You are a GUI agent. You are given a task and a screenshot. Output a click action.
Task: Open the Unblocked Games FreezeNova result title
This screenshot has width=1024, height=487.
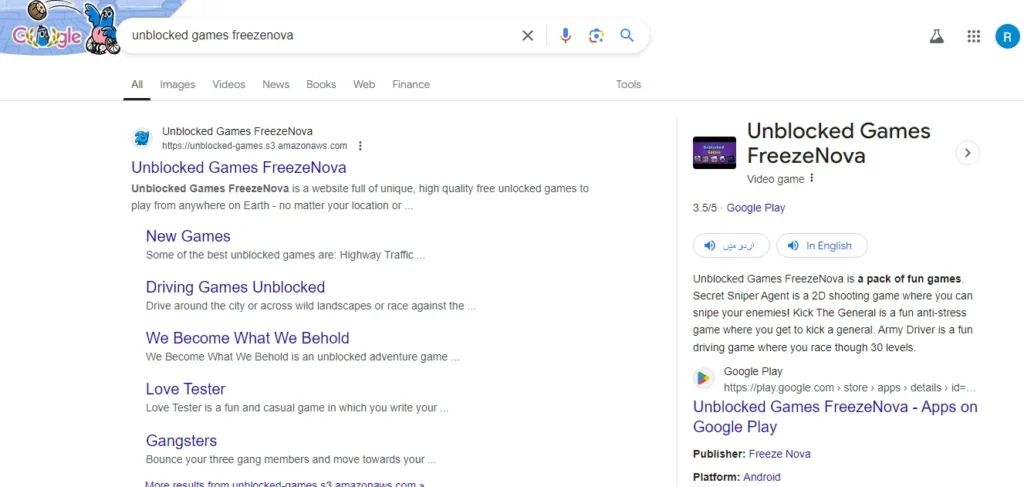(x=238, y=167)
